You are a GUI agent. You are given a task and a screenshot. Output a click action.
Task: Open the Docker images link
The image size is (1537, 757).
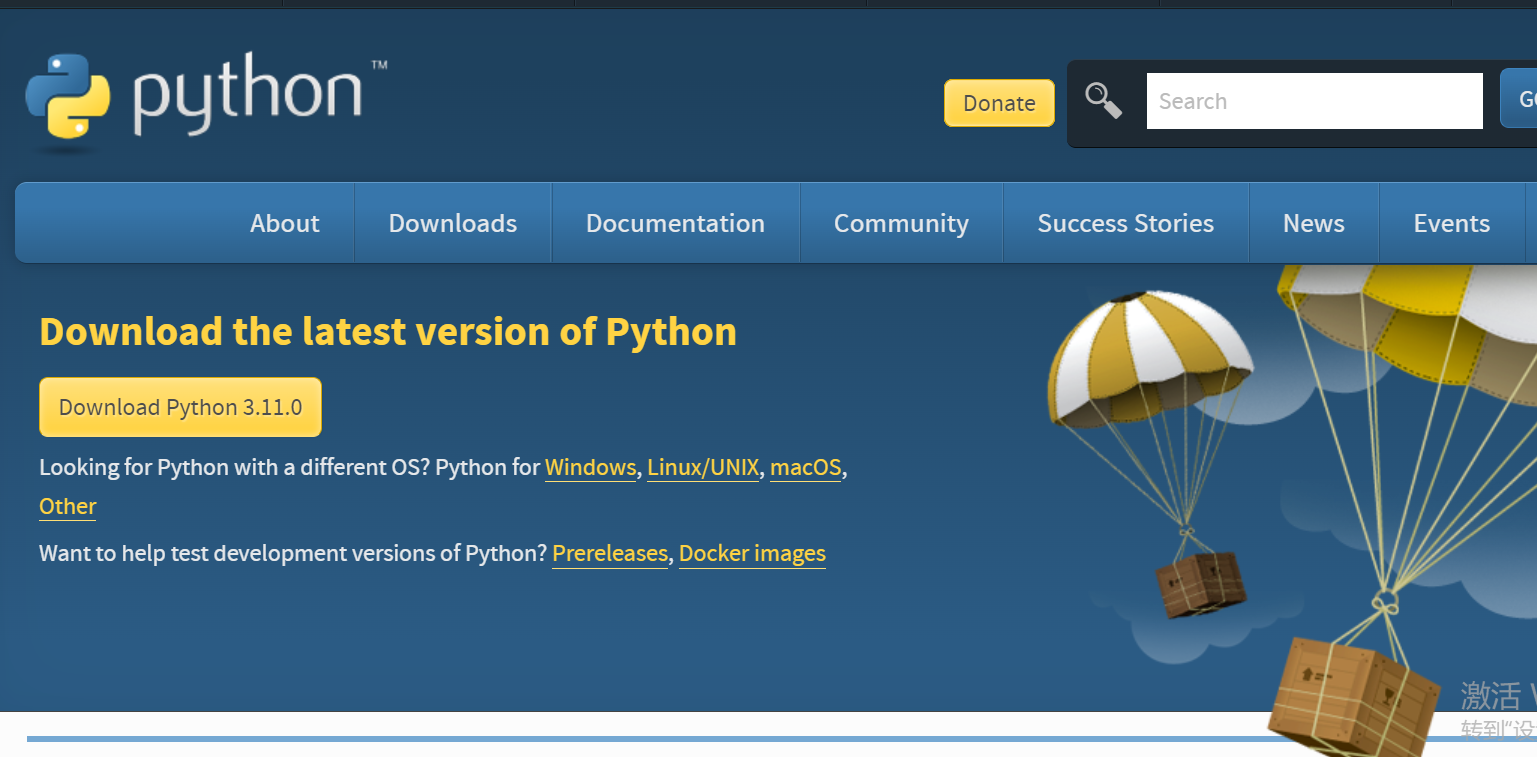(x=752, y=553)
